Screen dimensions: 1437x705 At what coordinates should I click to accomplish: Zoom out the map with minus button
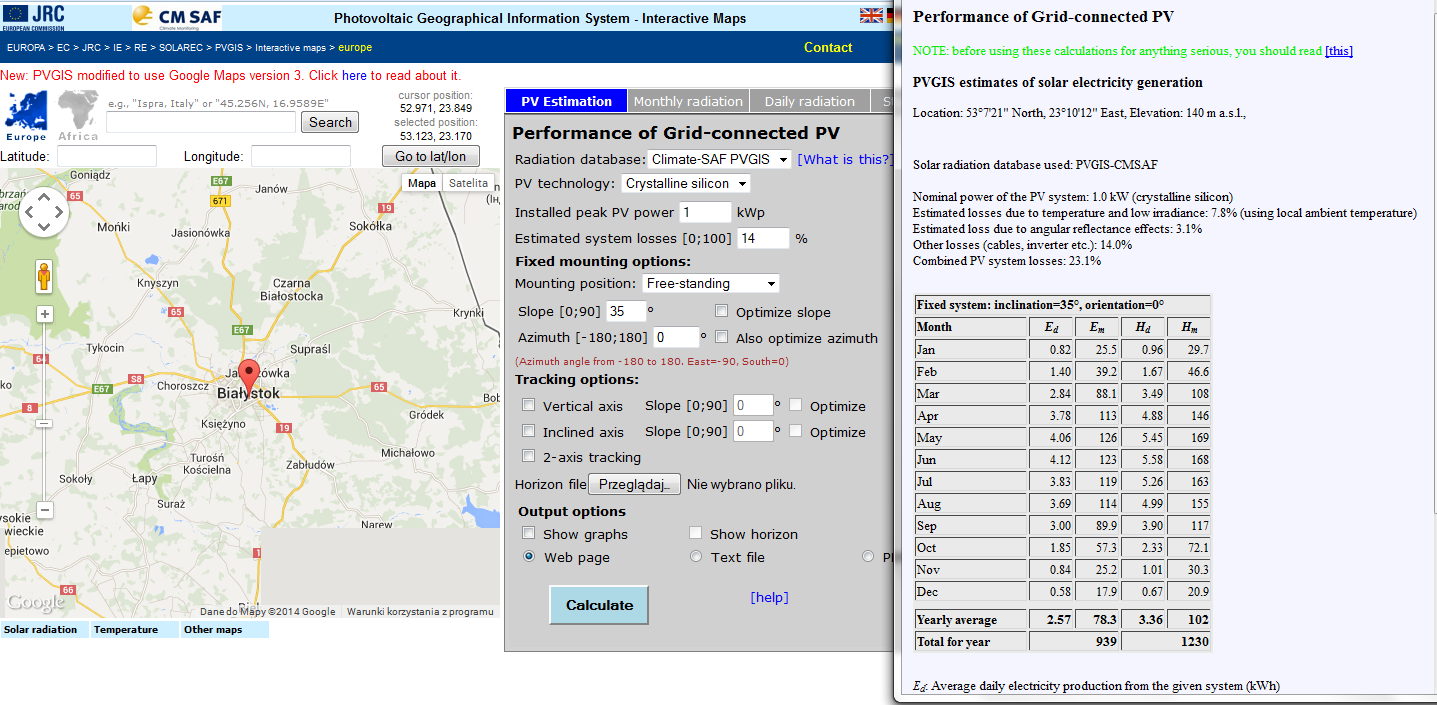44,510
